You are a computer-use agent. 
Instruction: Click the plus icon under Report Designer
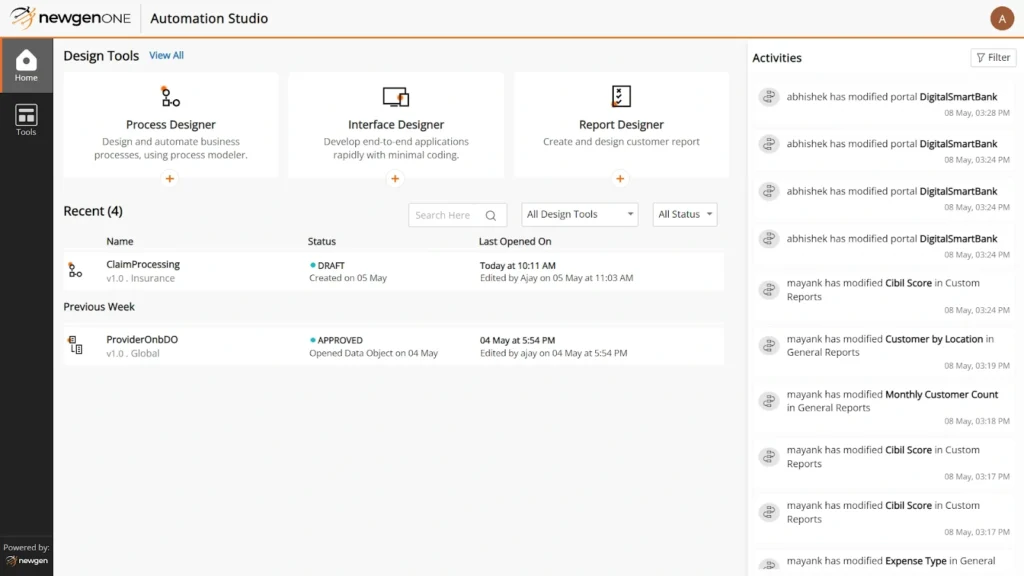tap(620, 178)
